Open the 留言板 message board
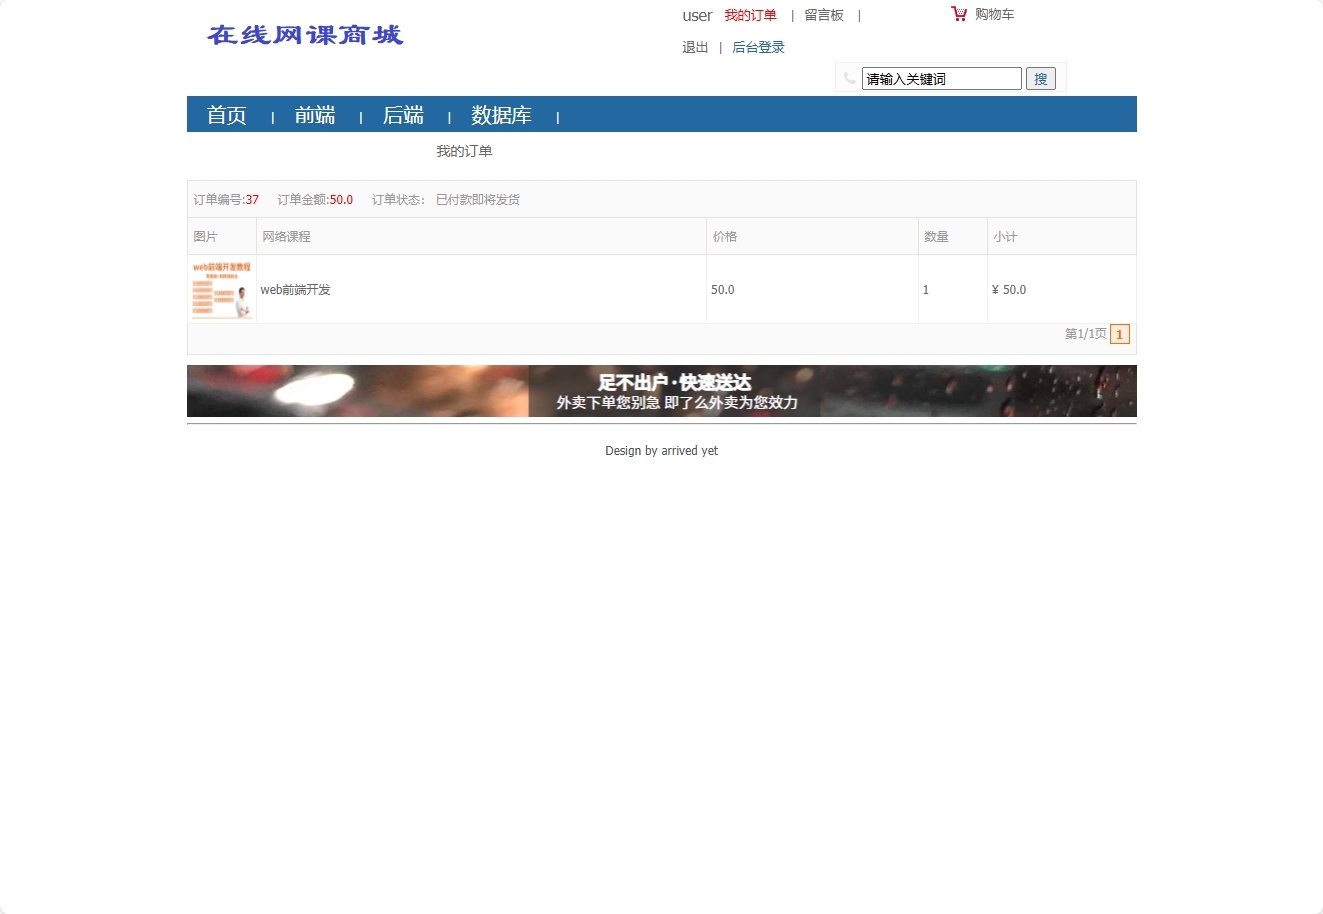Viewport: 1323px width, 914px height. 823,14
